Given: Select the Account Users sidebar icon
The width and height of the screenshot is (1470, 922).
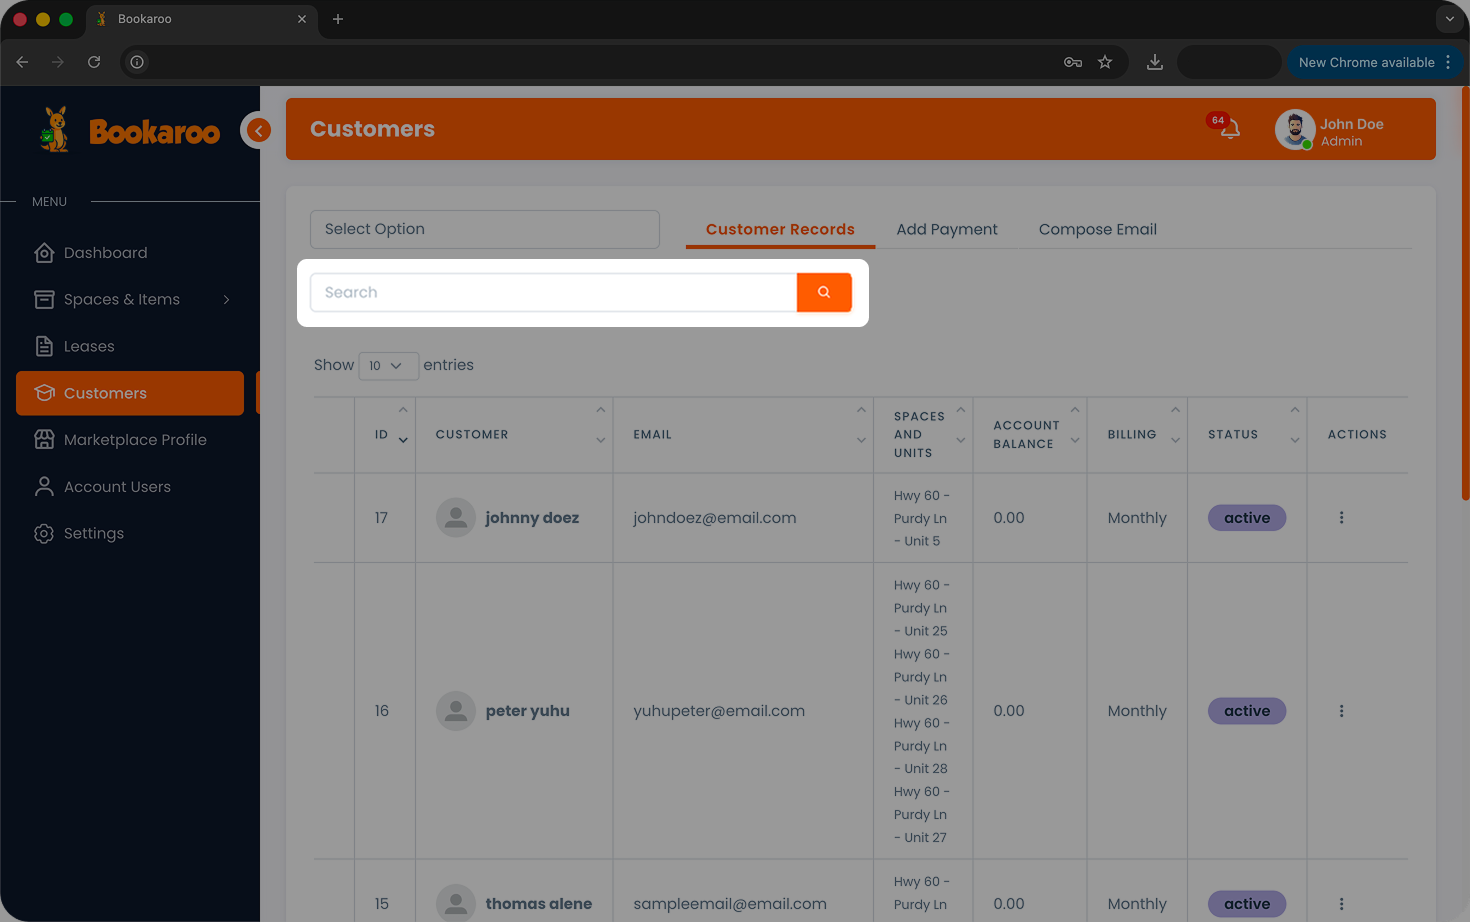Looking at the screenshot, I should click(x=44, y=486).
